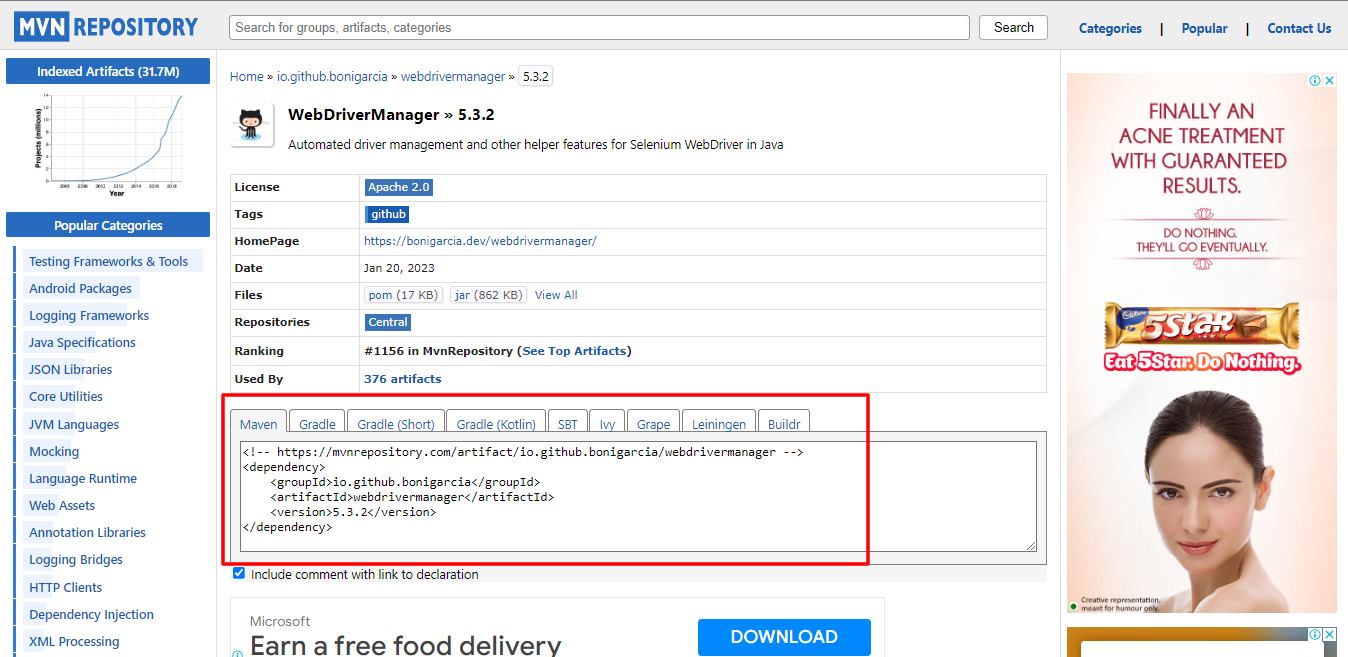The image size is (1348, 657).
Task: Select the Buildr tab
Action: coord(784,424)
